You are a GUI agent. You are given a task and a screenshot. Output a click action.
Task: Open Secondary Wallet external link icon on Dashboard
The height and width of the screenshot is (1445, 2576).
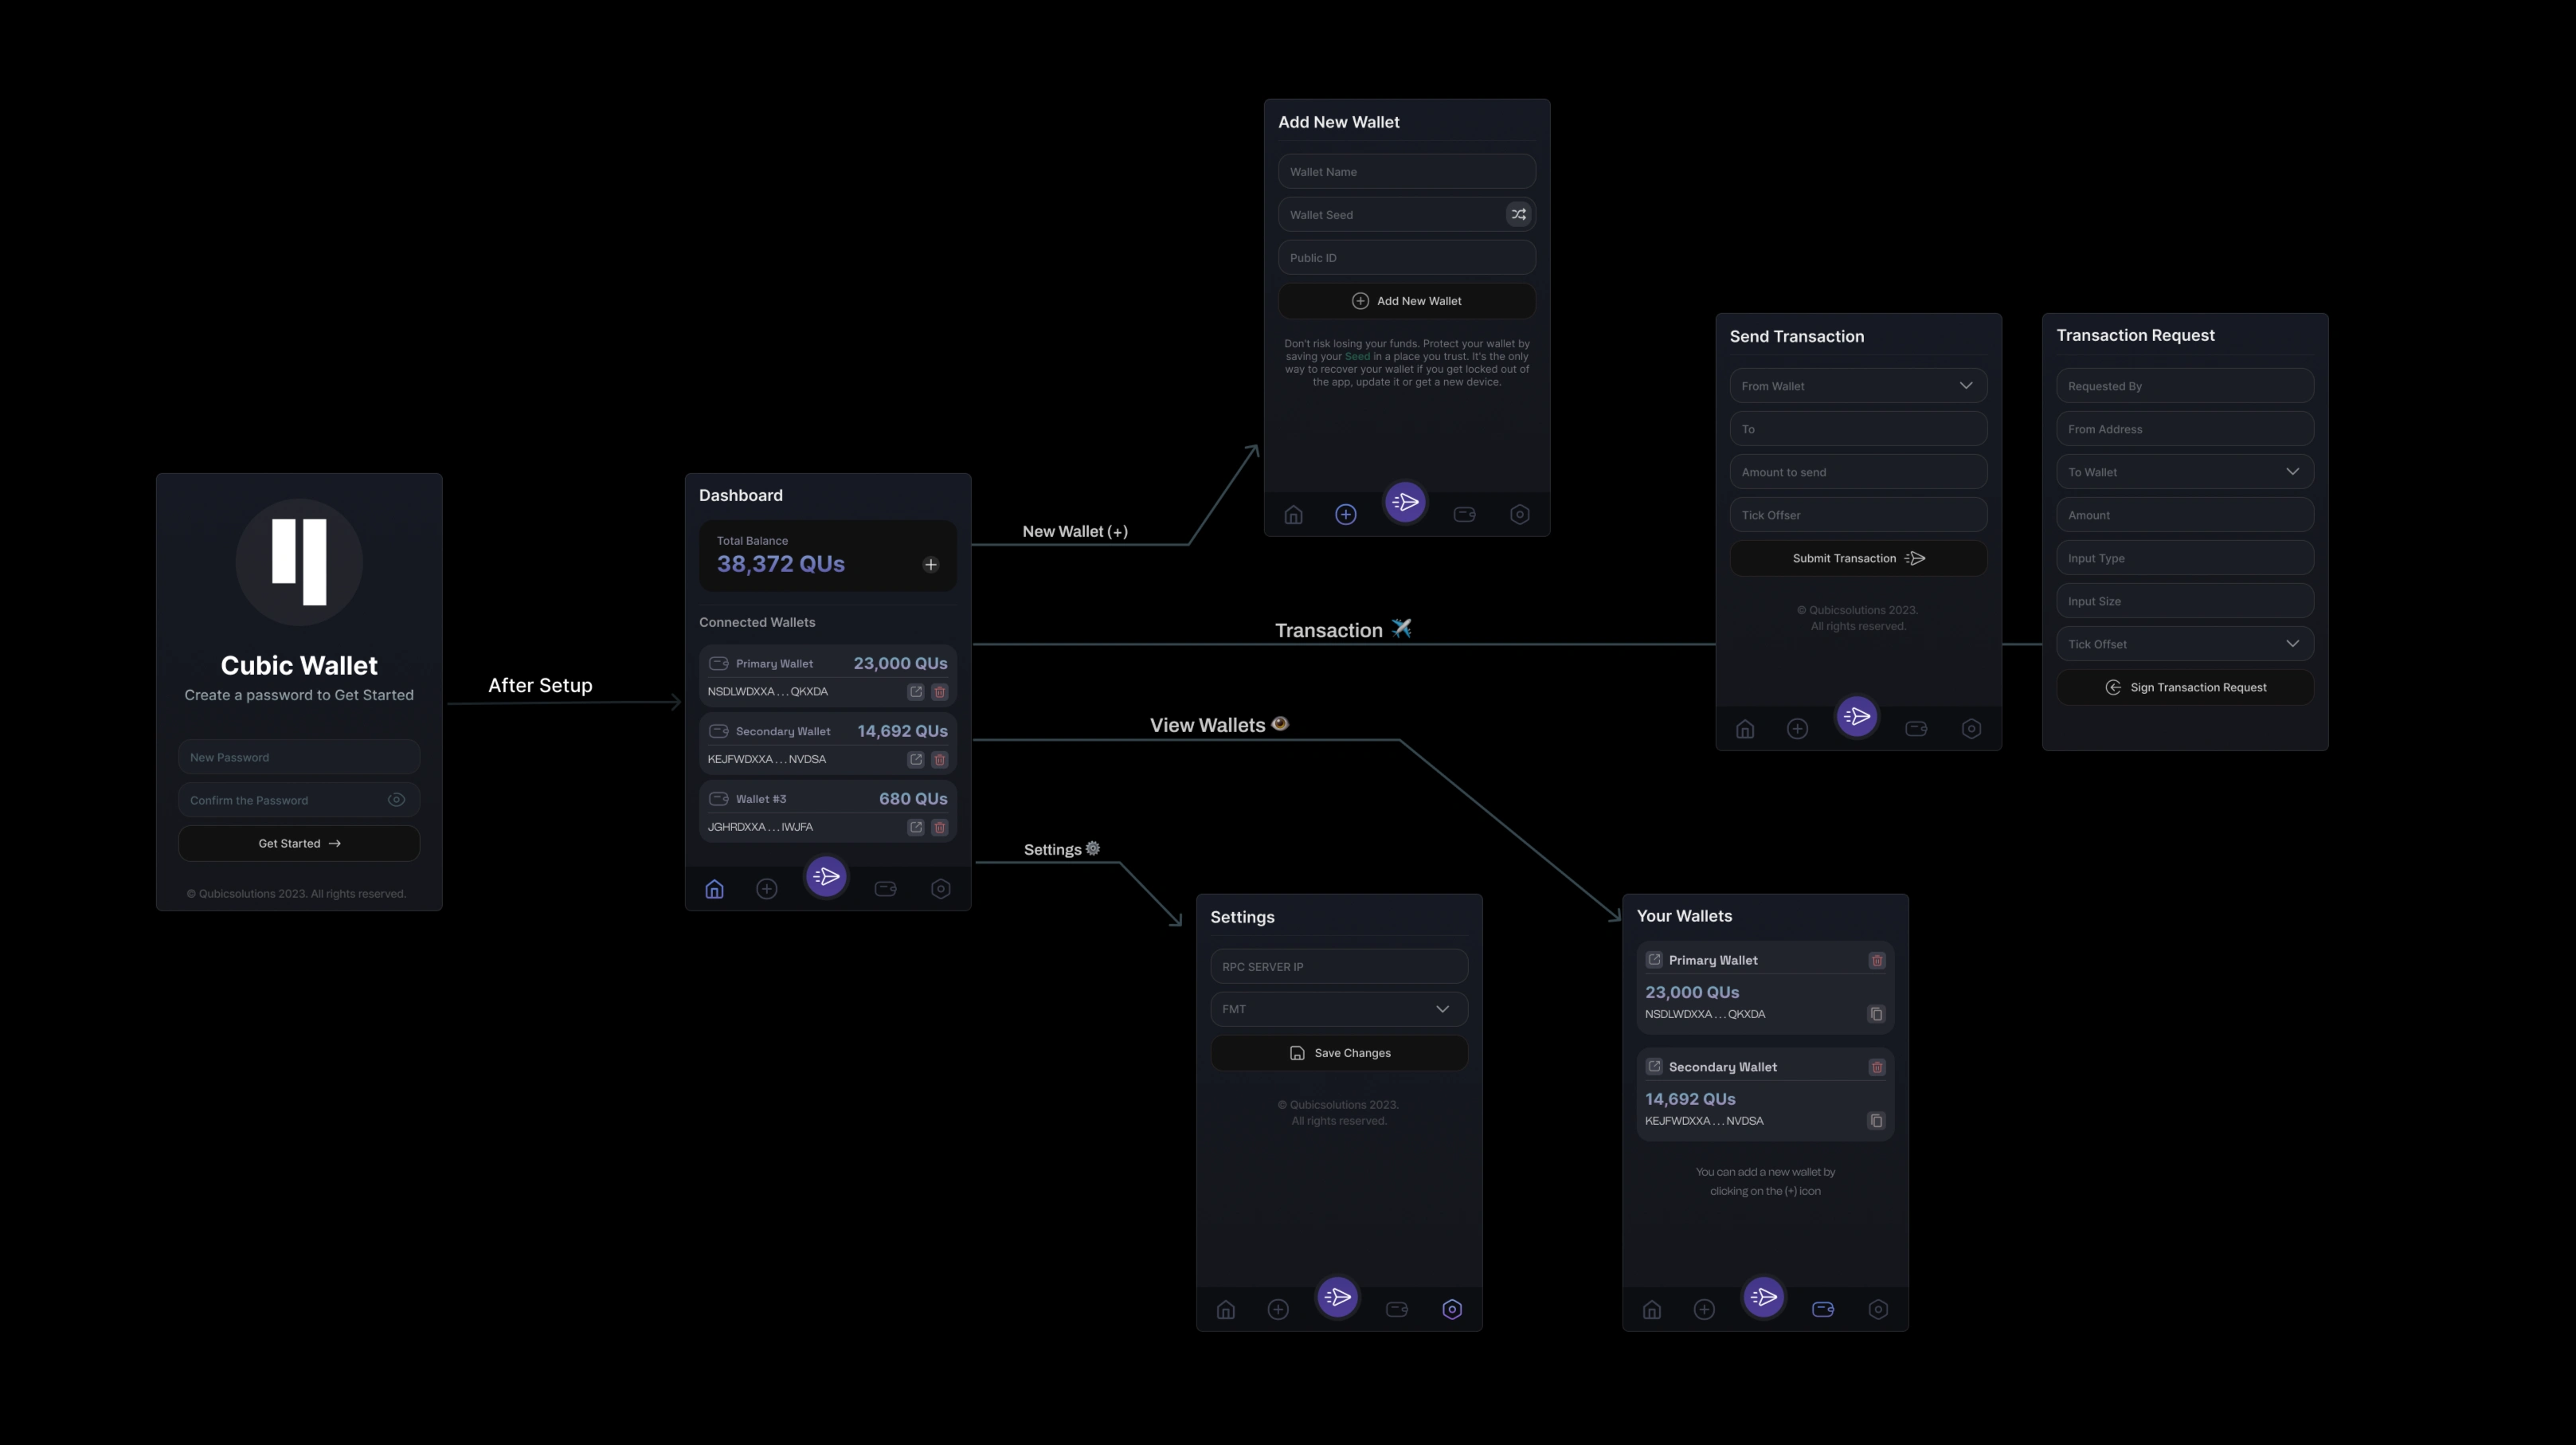915,759
